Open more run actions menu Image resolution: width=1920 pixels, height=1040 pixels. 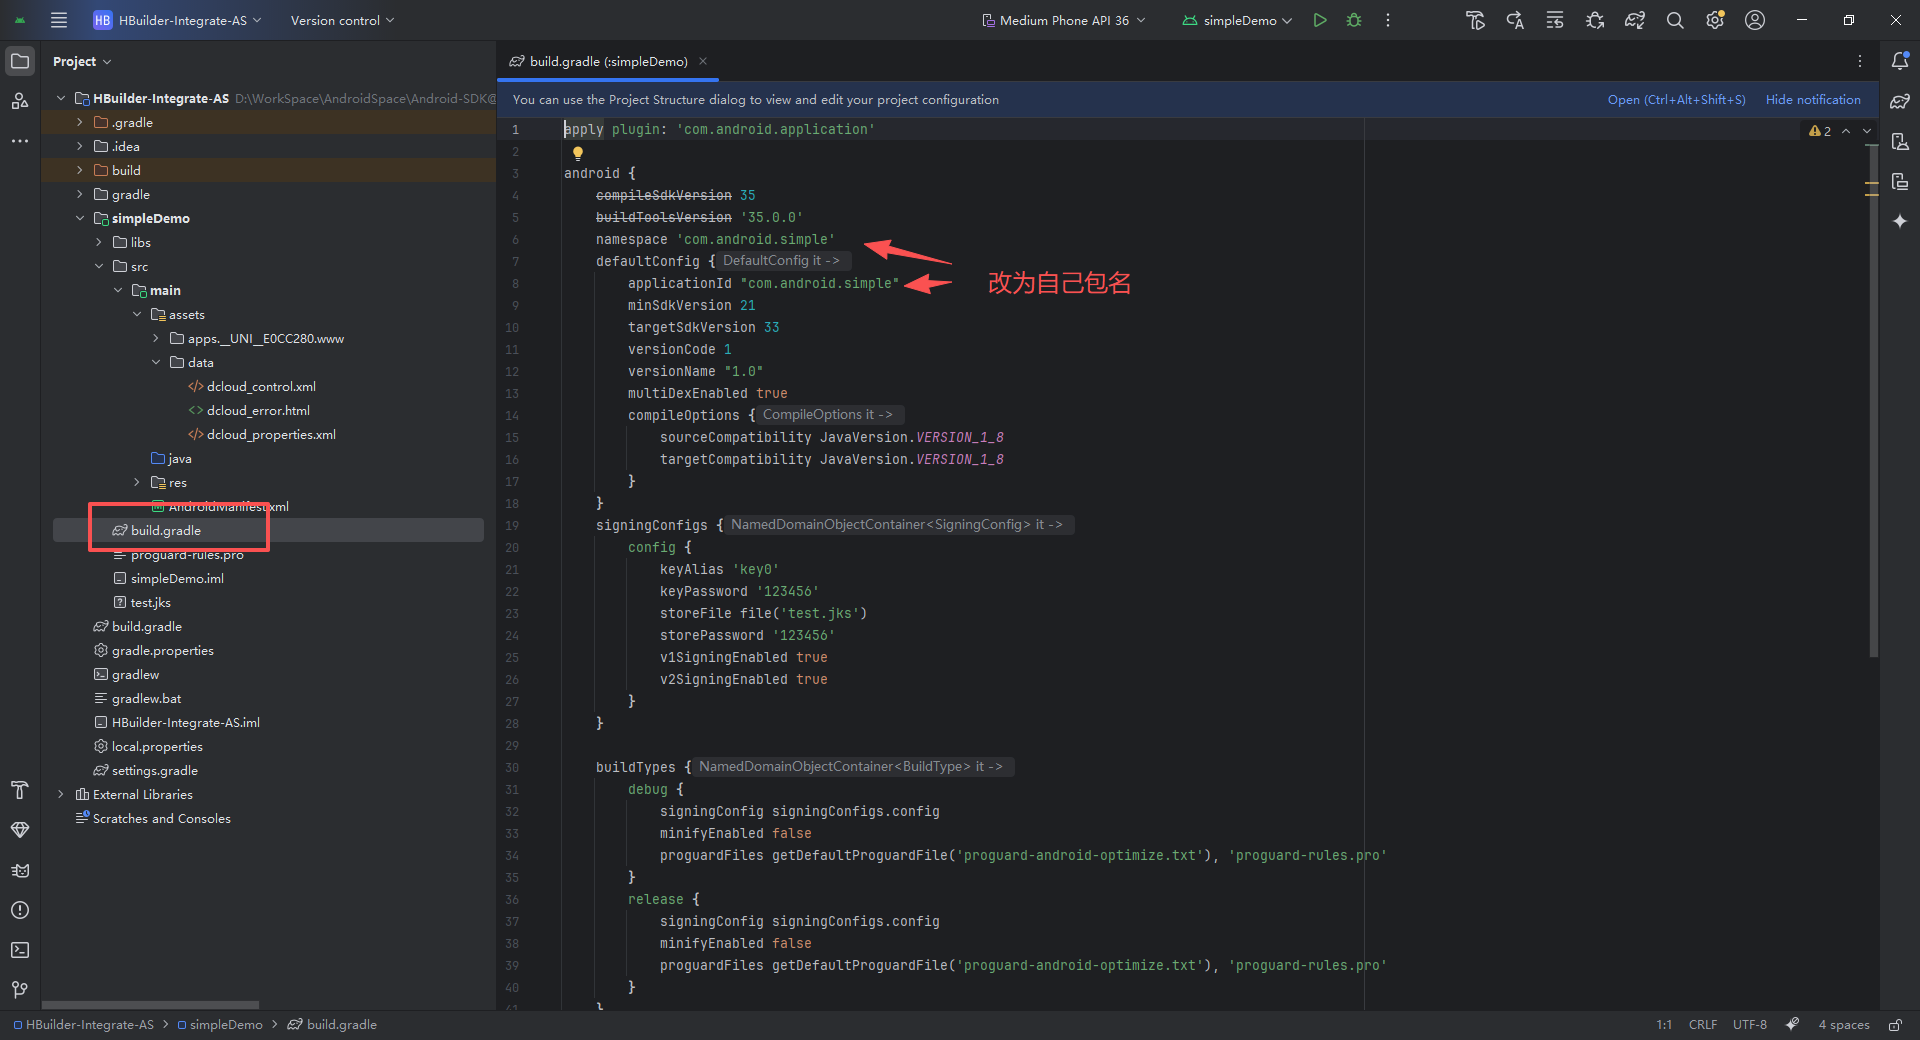click(1388, 20)
